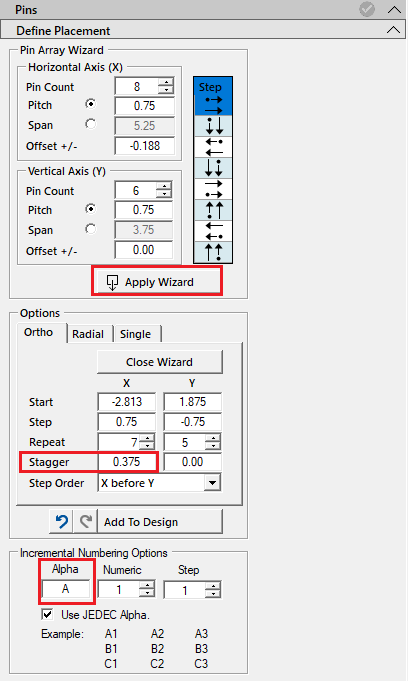Click the blue undo arrow icon
Viewport: 408px width, 681px height.
pyautogui.click(x=62, y=521)
